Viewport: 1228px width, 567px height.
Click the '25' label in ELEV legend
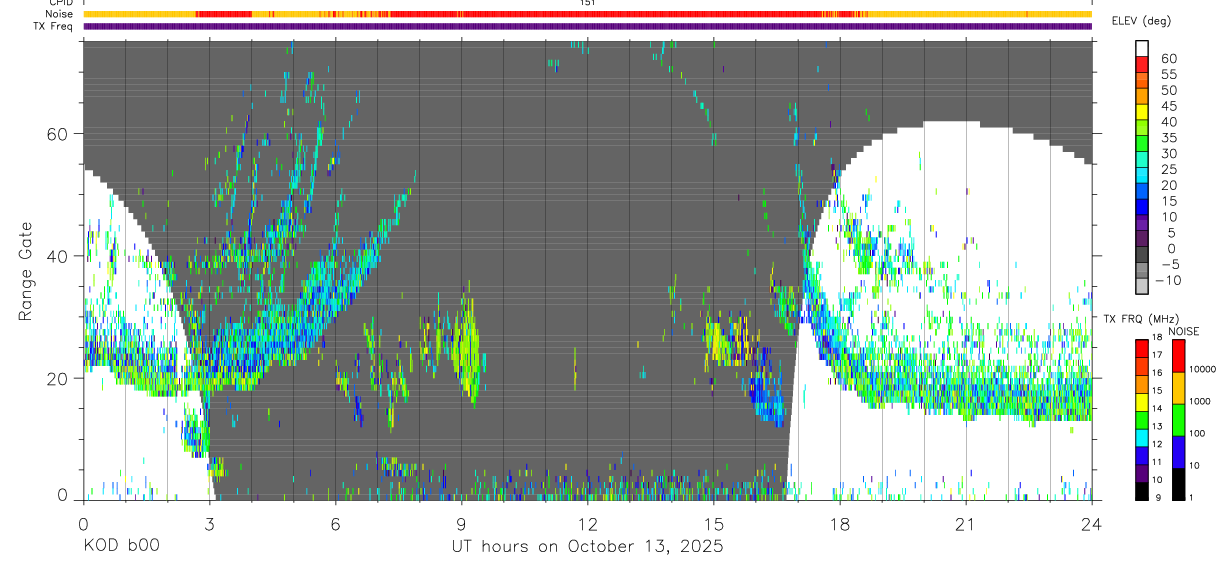(1169, 169)
